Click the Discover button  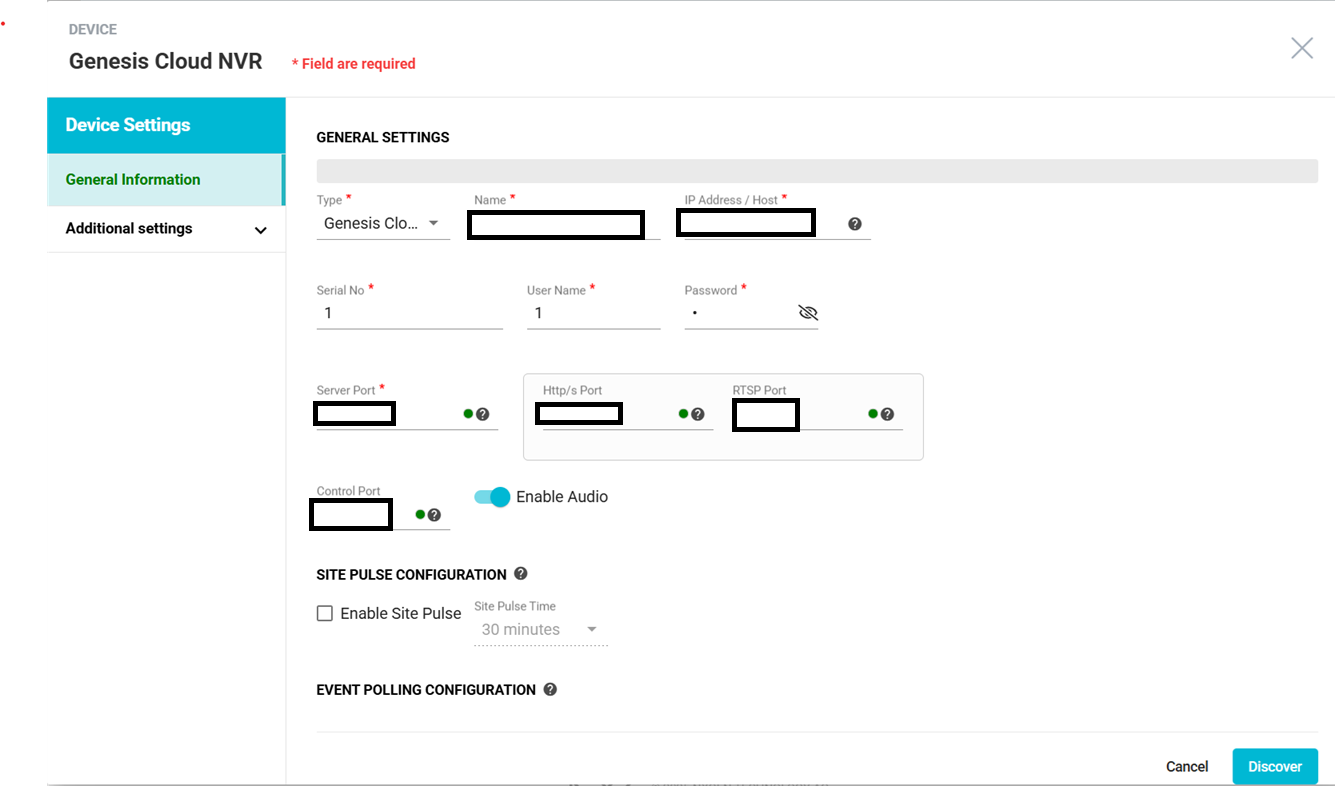click(1275, 766)
